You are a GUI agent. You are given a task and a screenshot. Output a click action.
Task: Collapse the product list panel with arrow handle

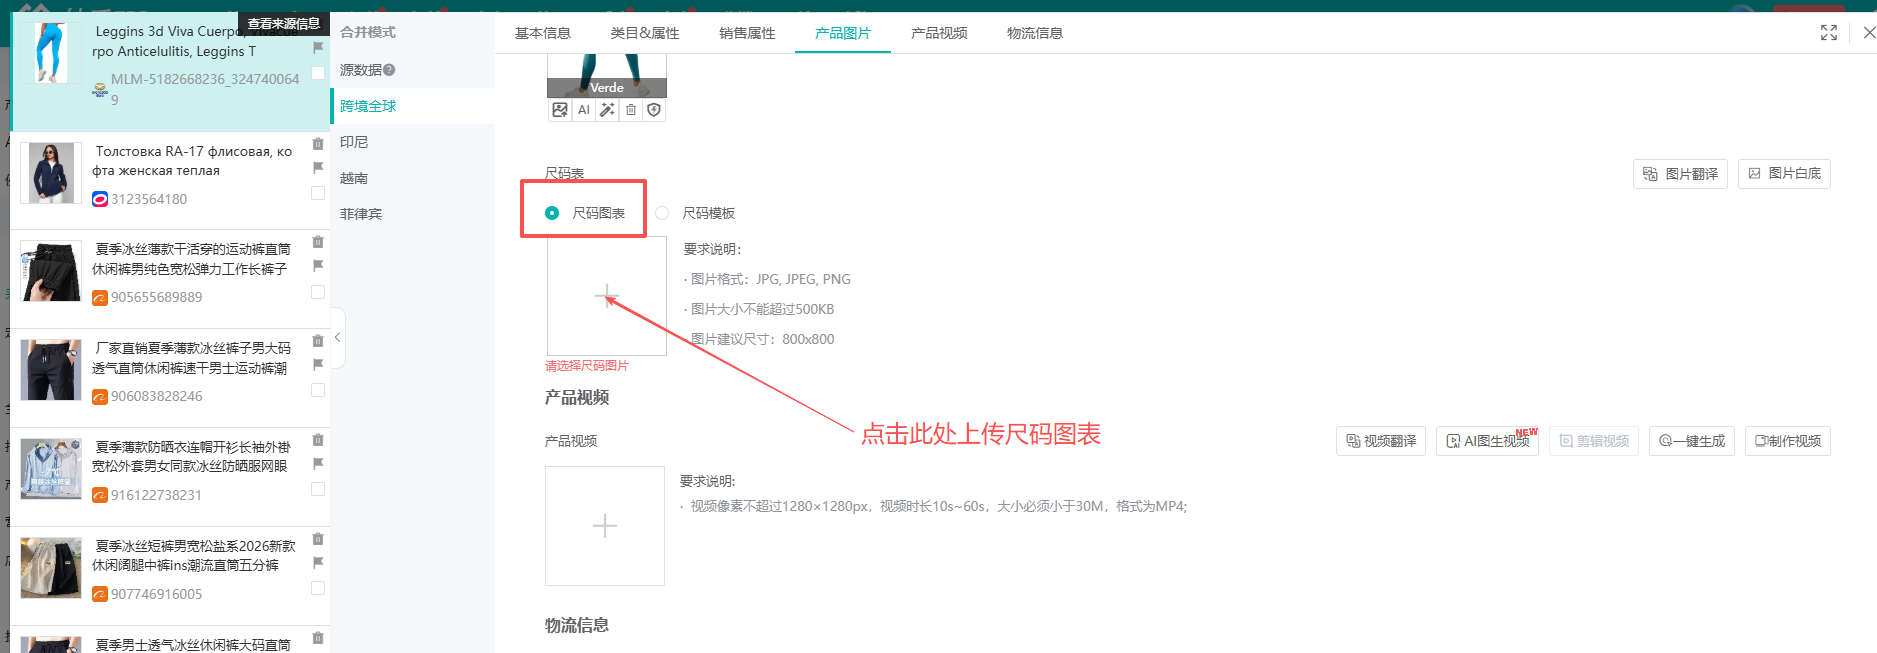click(338, 338)
